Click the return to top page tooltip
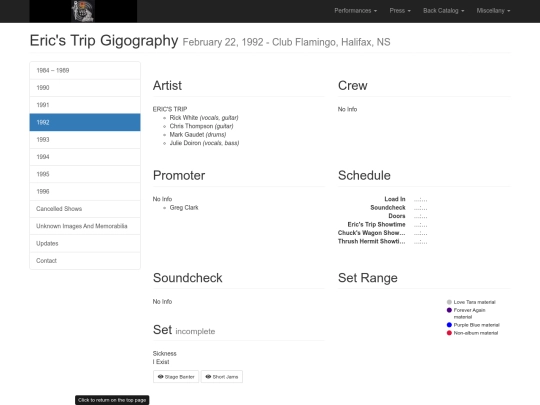The height and width of the screenshot is (405, 540). [x=112, y=400]
